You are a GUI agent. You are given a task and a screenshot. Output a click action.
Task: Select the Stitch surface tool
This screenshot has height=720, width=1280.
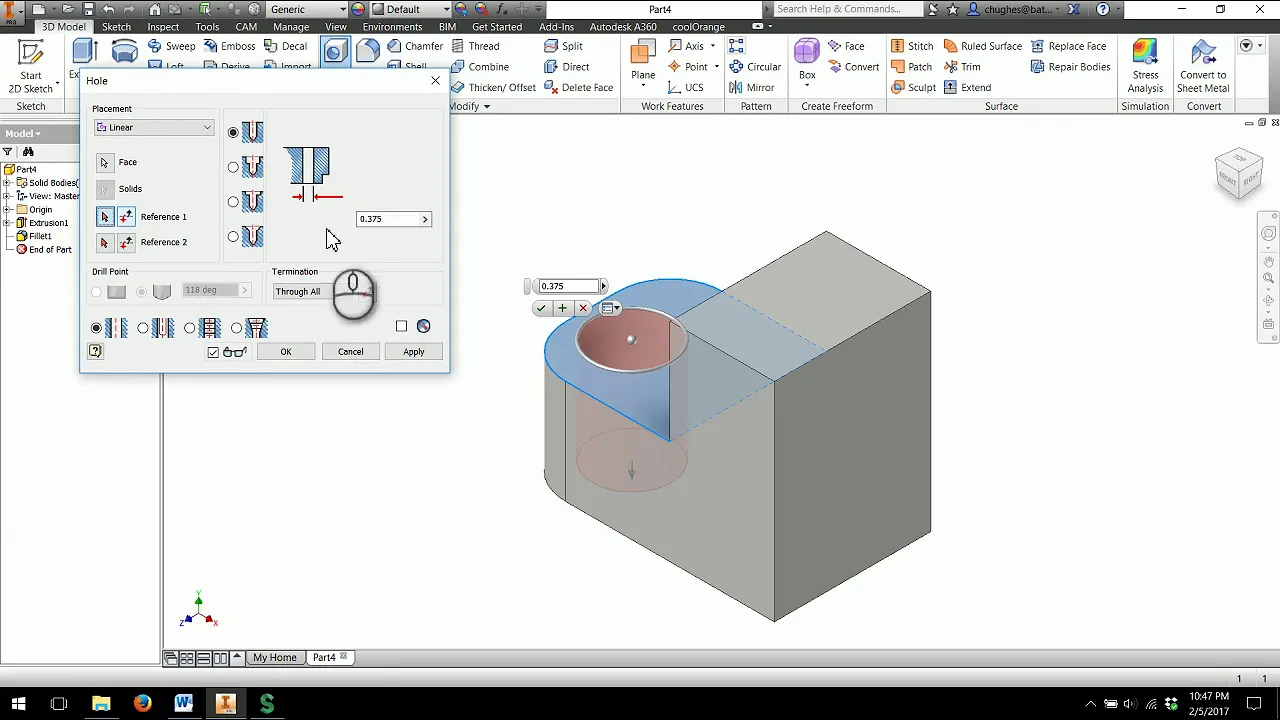click(x=912, y=46)
